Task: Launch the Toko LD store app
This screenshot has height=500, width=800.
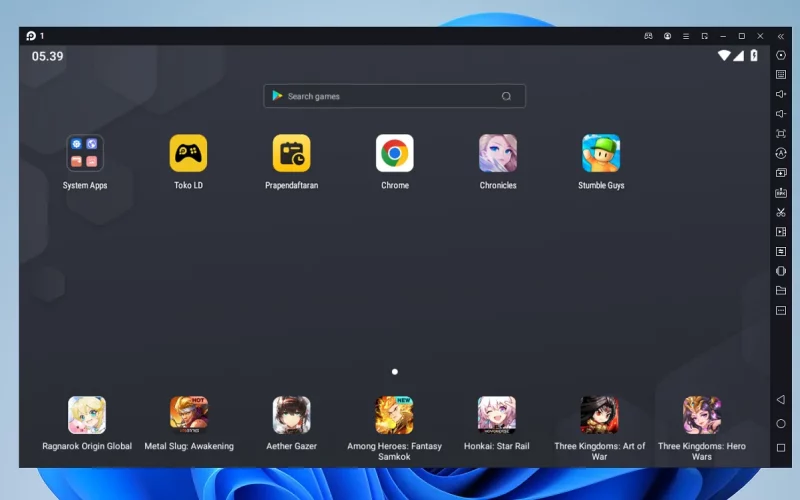Action: (x=188, y=153)
